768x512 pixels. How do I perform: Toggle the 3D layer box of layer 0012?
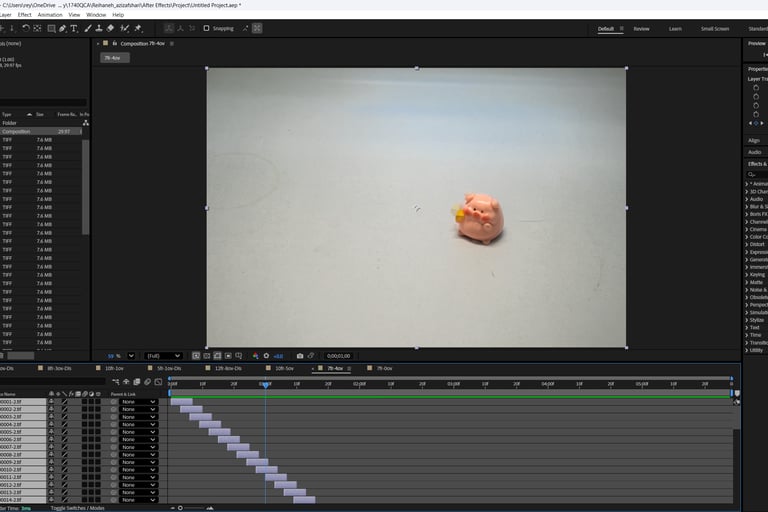click(98, 485)
